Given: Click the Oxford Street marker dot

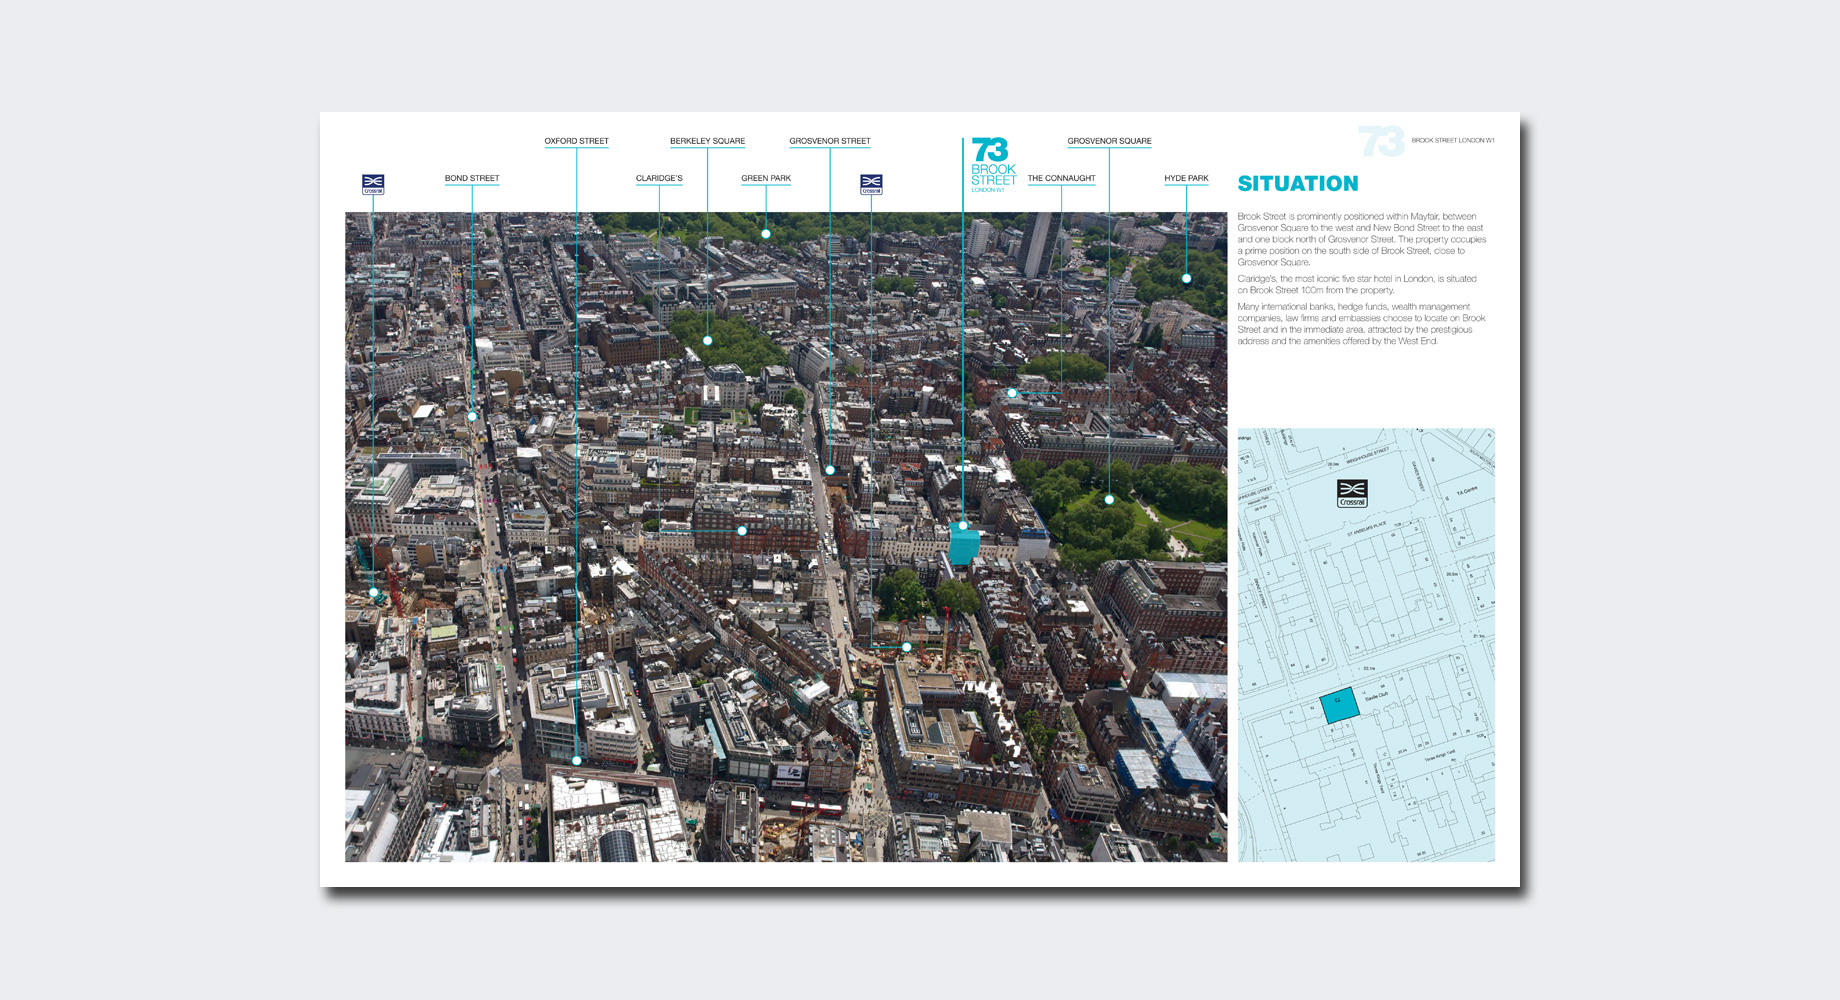Looking at the screenshot, I should [x=577, y=761].
